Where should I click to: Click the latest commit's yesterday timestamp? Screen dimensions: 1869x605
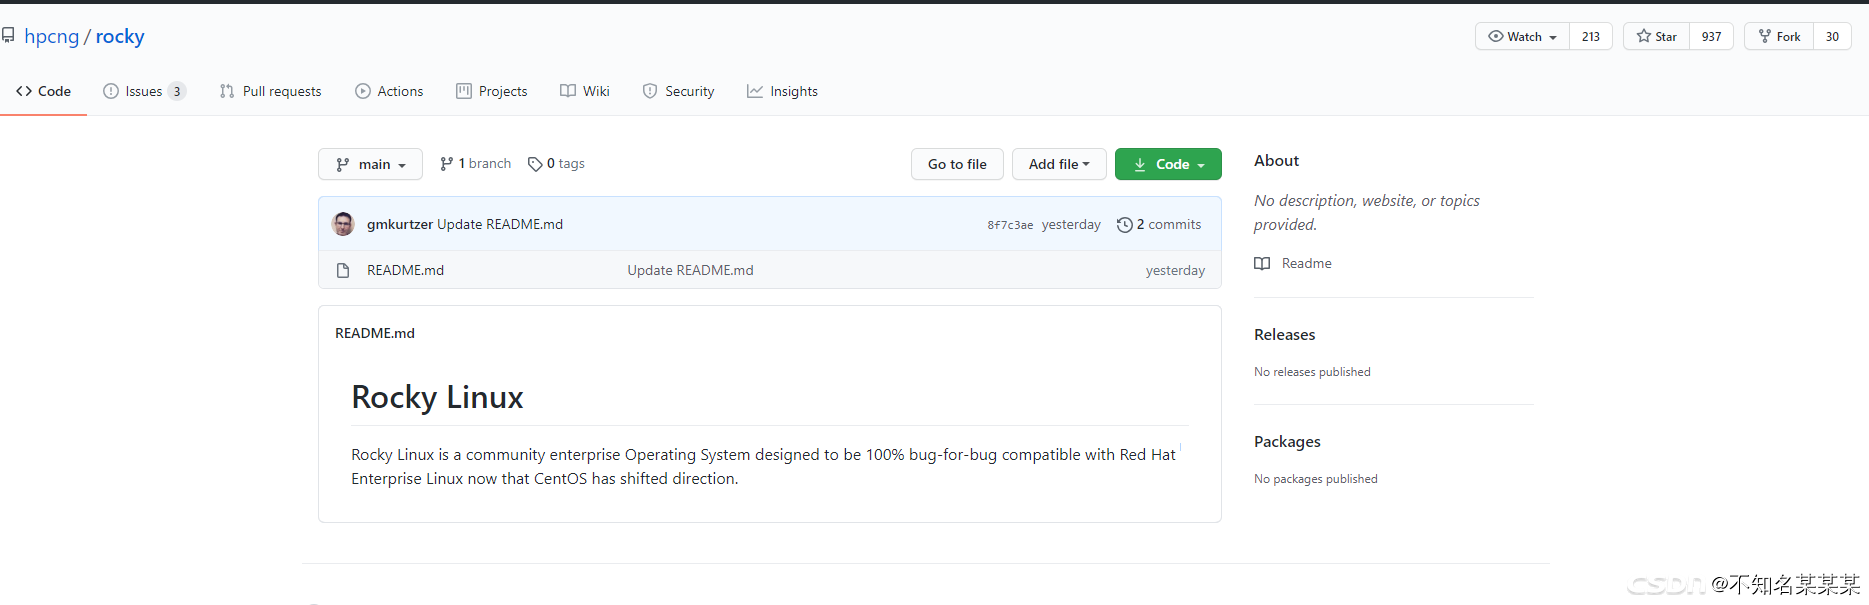click(1071, 224)
